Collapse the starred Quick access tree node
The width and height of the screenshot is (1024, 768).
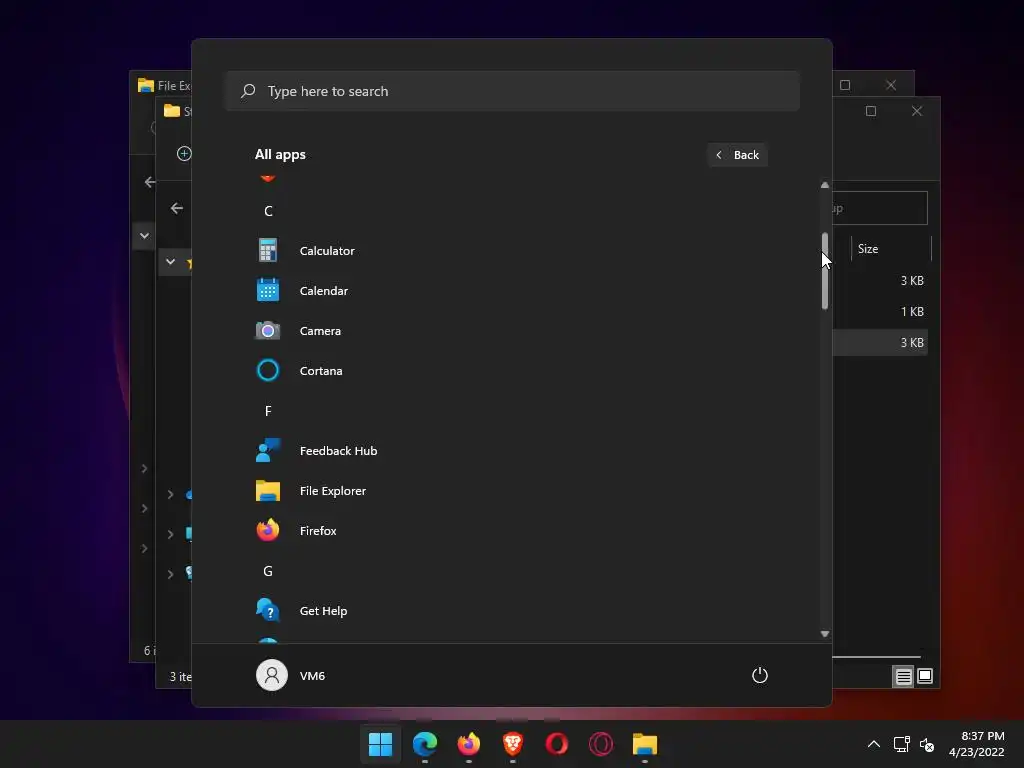pyautogui.click(x=170, y=262)
